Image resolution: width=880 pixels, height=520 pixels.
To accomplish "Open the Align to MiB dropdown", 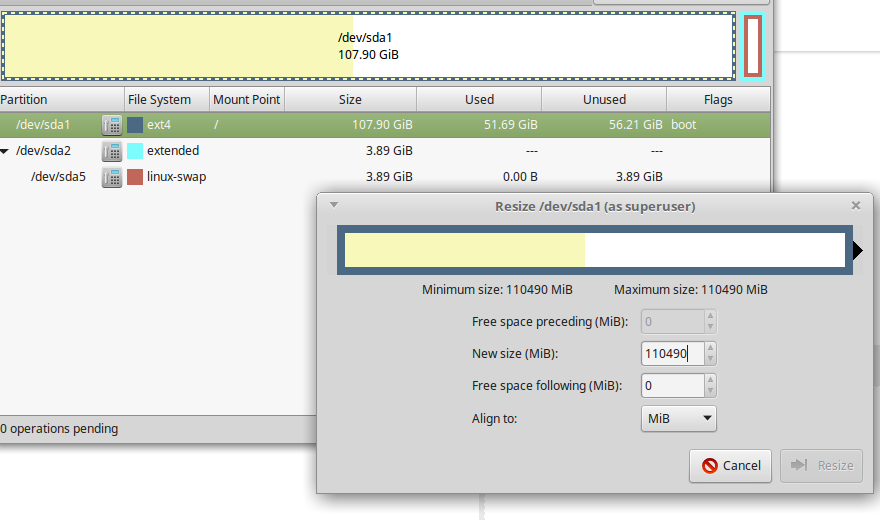I will (679, 418).
